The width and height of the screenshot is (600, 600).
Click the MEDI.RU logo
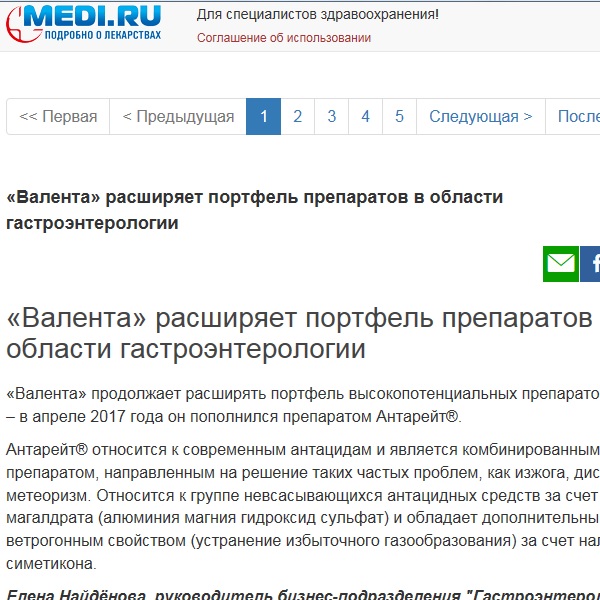(x=83, y=23)
